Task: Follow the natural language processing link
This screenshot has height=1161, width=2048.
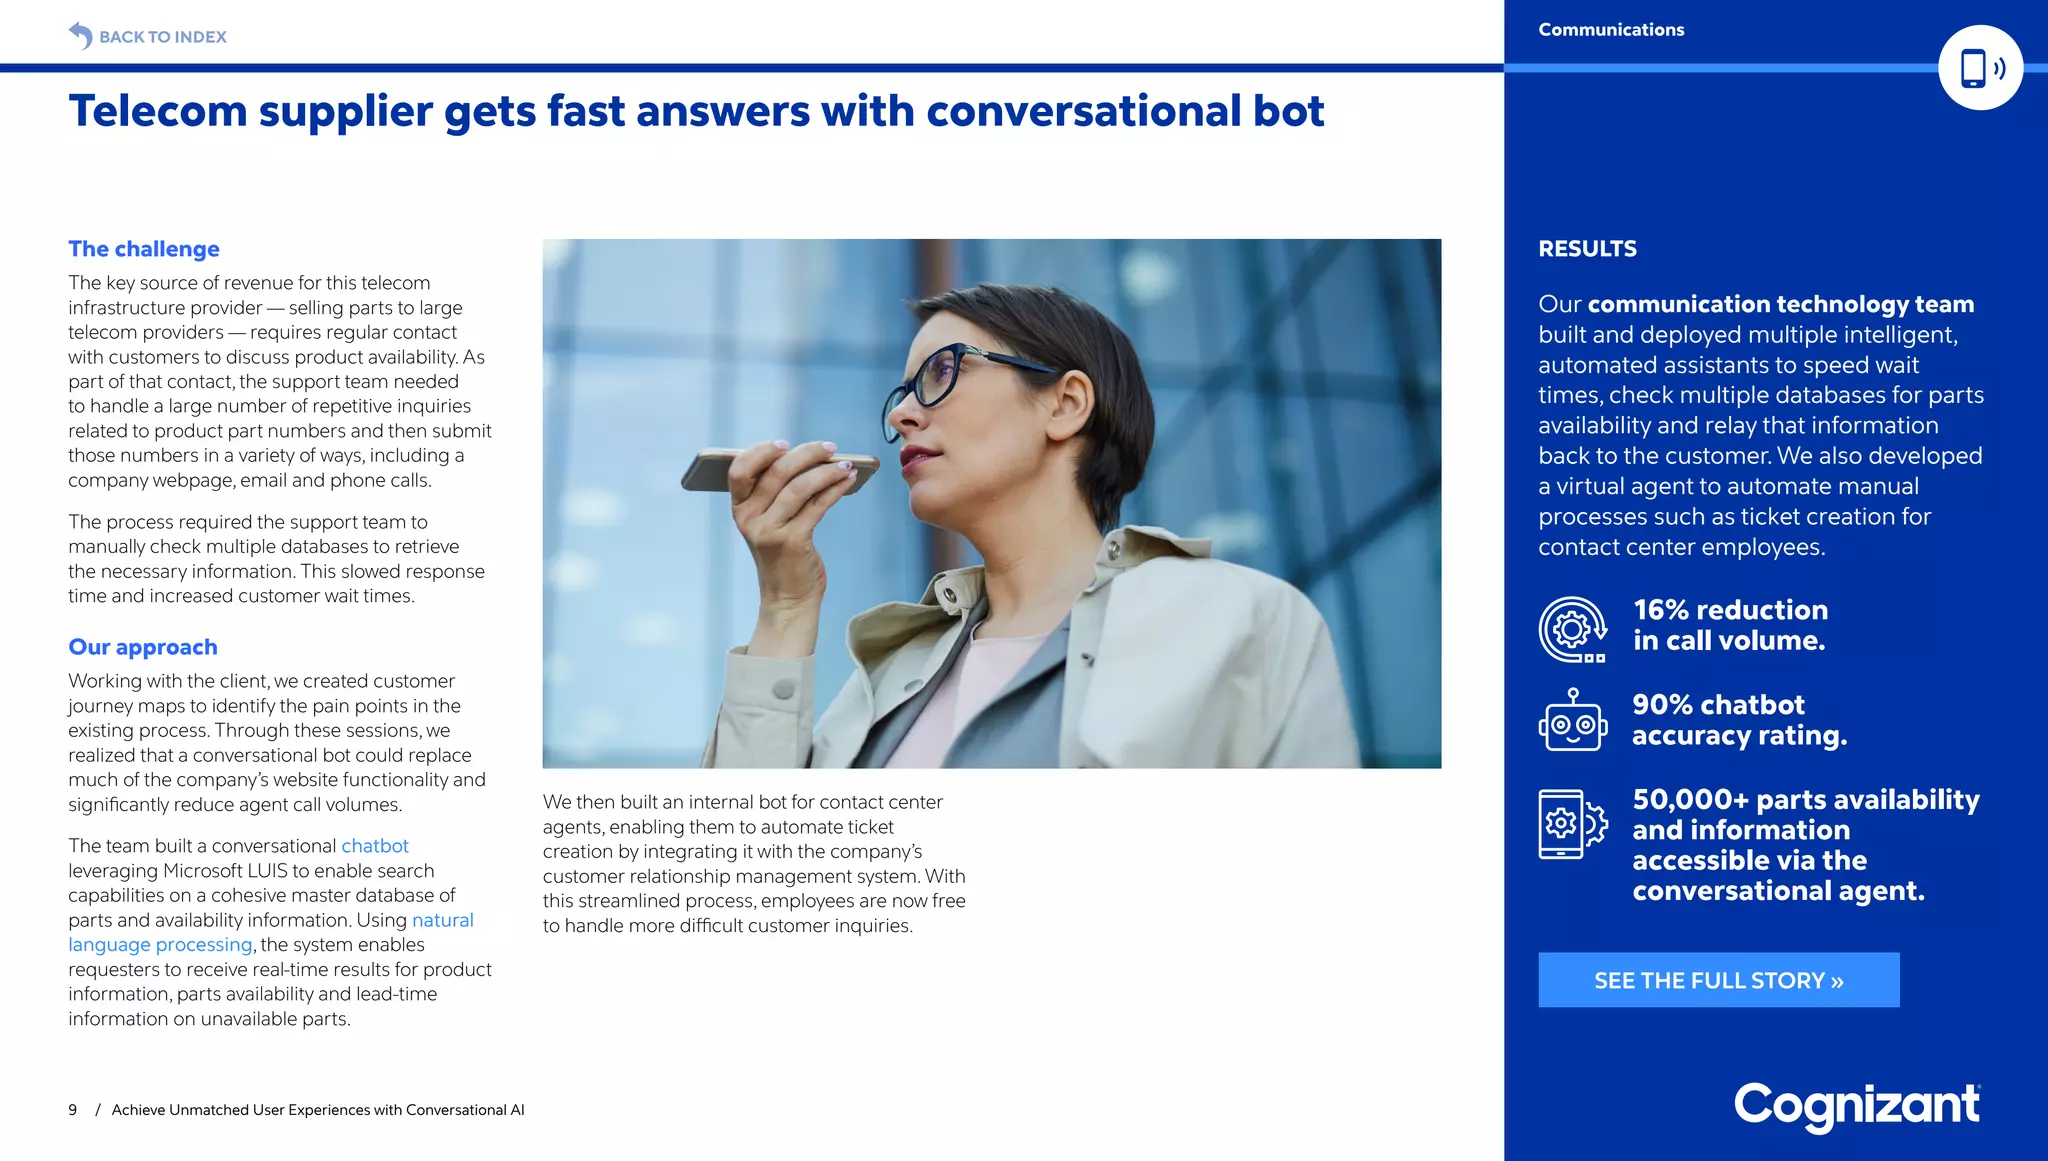Action: 160,945
